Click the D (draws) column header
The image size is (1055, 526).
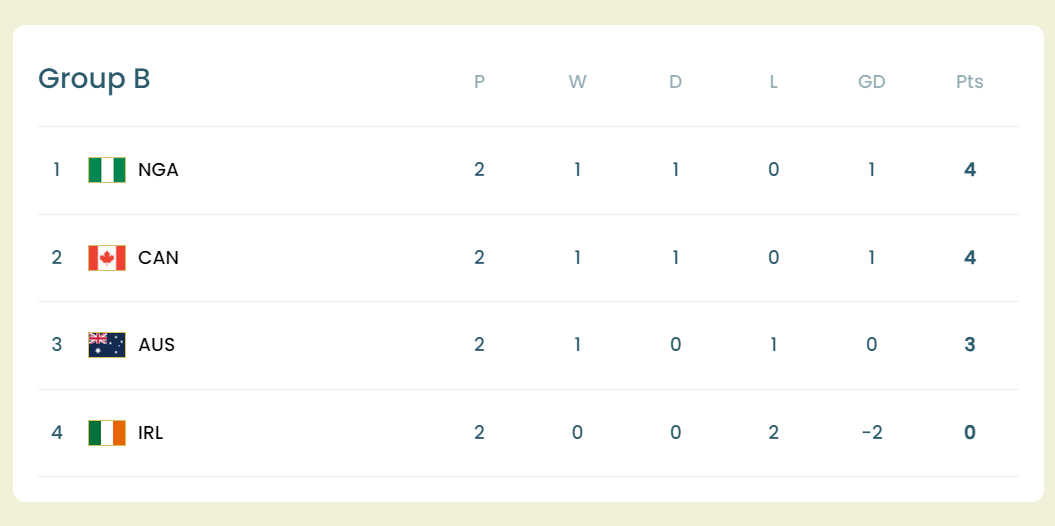[x=675, y=82]
